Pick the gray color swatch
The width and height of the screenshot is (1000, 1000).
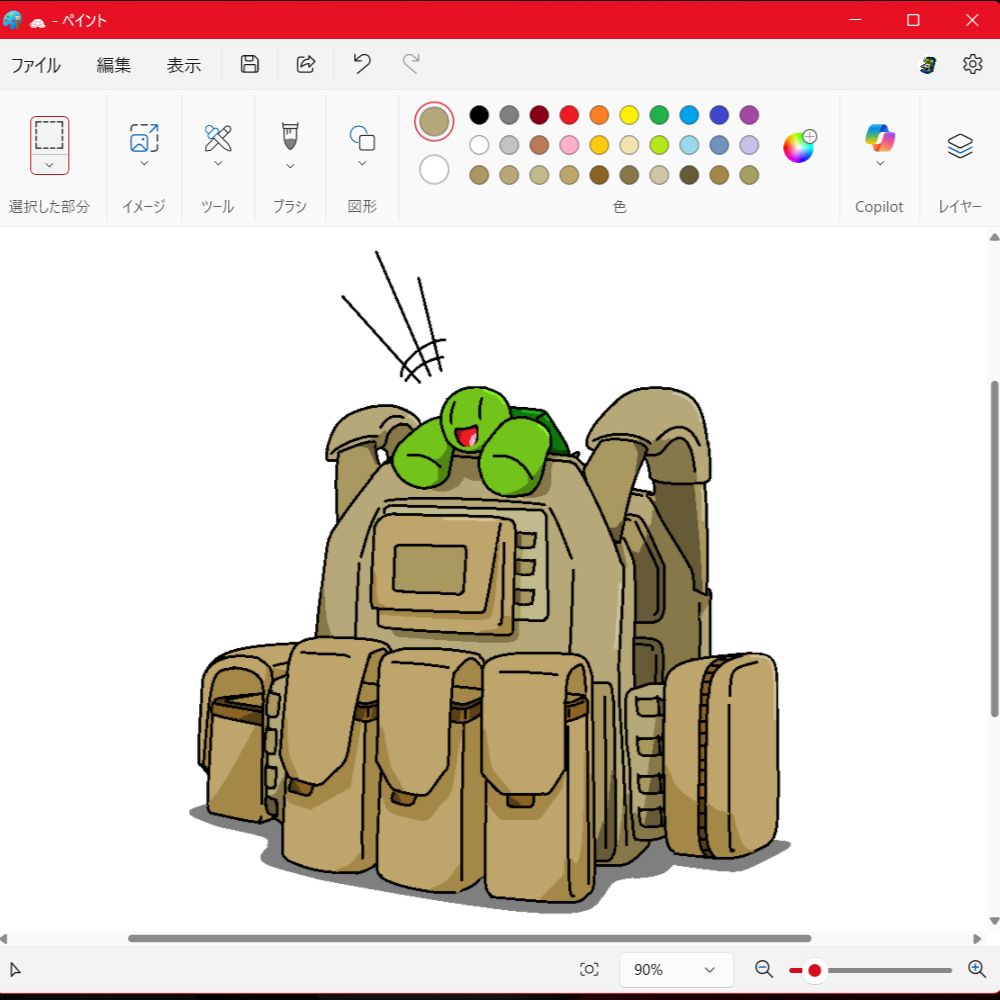pos(509,115)
